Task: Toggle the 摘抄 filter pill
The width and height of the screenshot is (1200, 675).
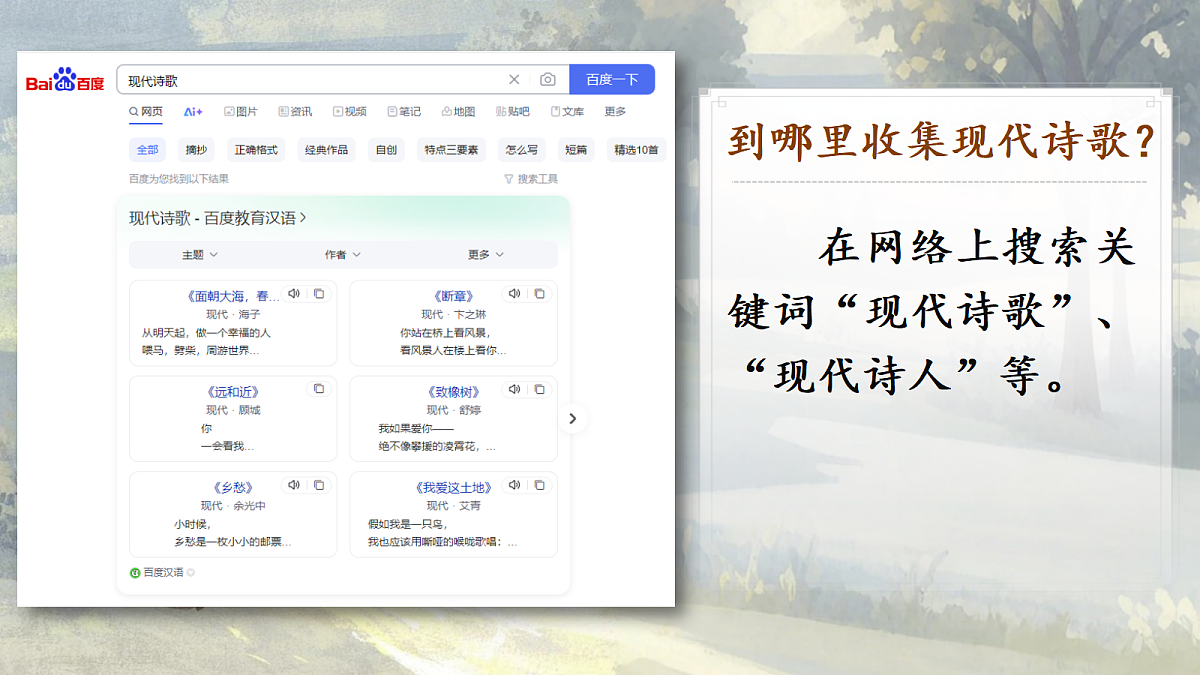Action: (x=196, y=149)
